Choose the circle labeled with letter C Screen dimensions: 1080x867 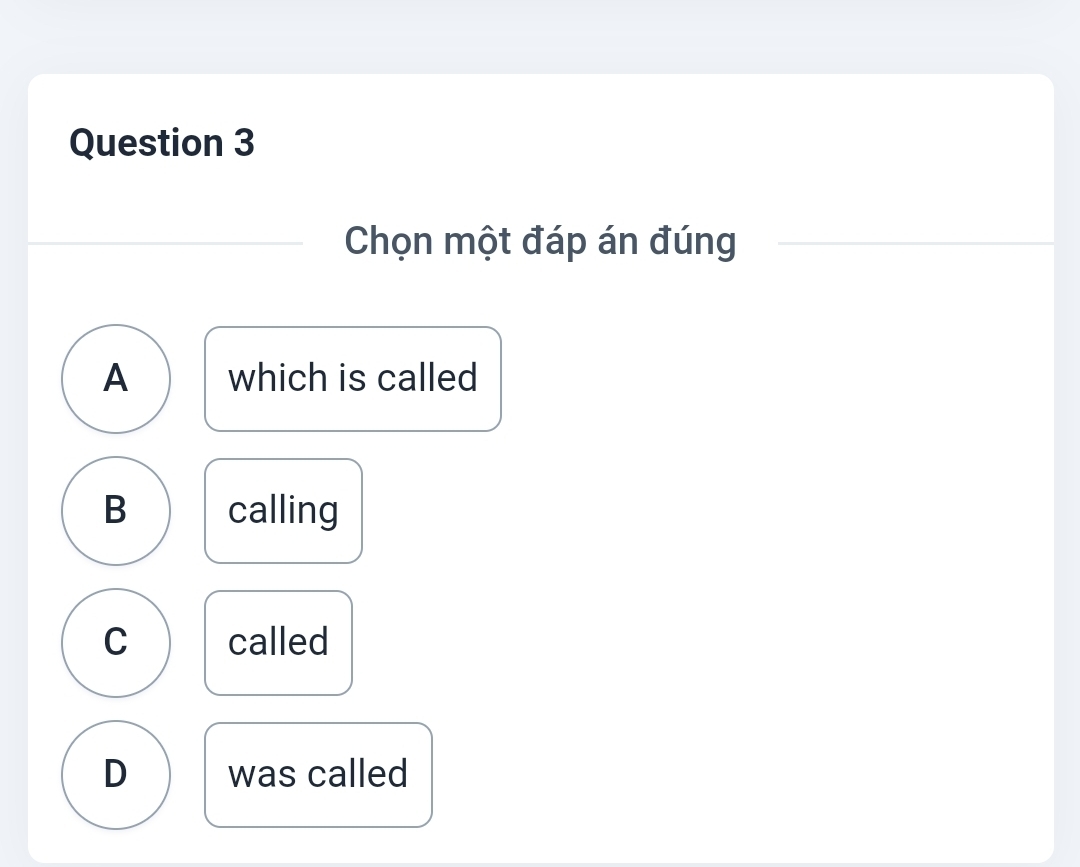[x=116, y=643]
